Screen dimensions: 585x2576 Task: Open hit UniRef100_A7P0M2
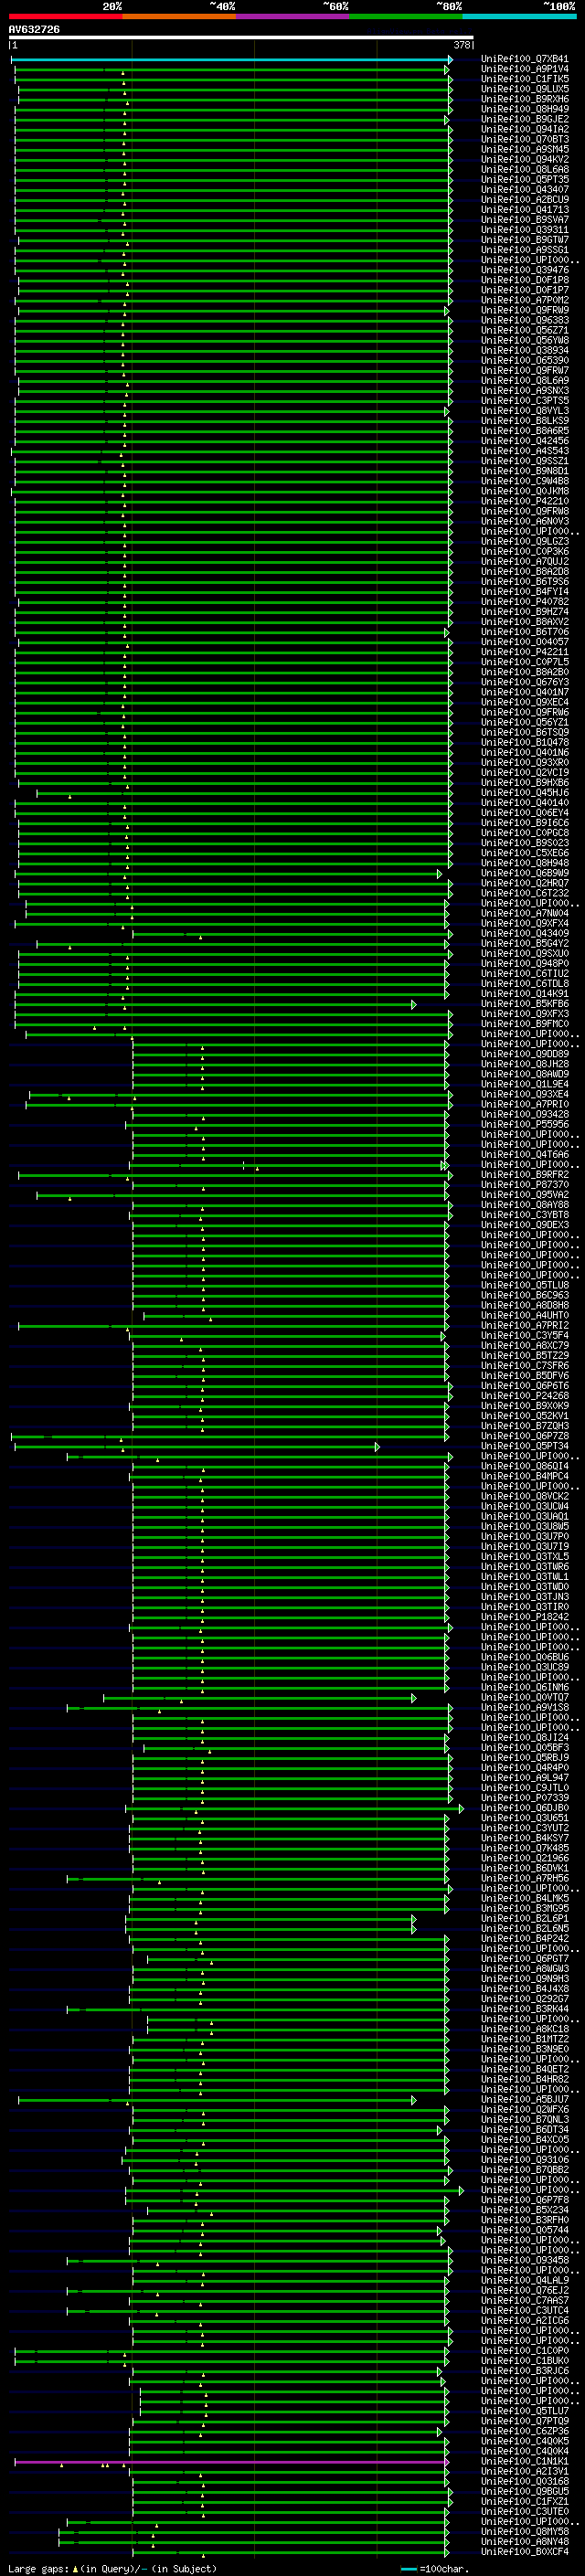point(525,301)
